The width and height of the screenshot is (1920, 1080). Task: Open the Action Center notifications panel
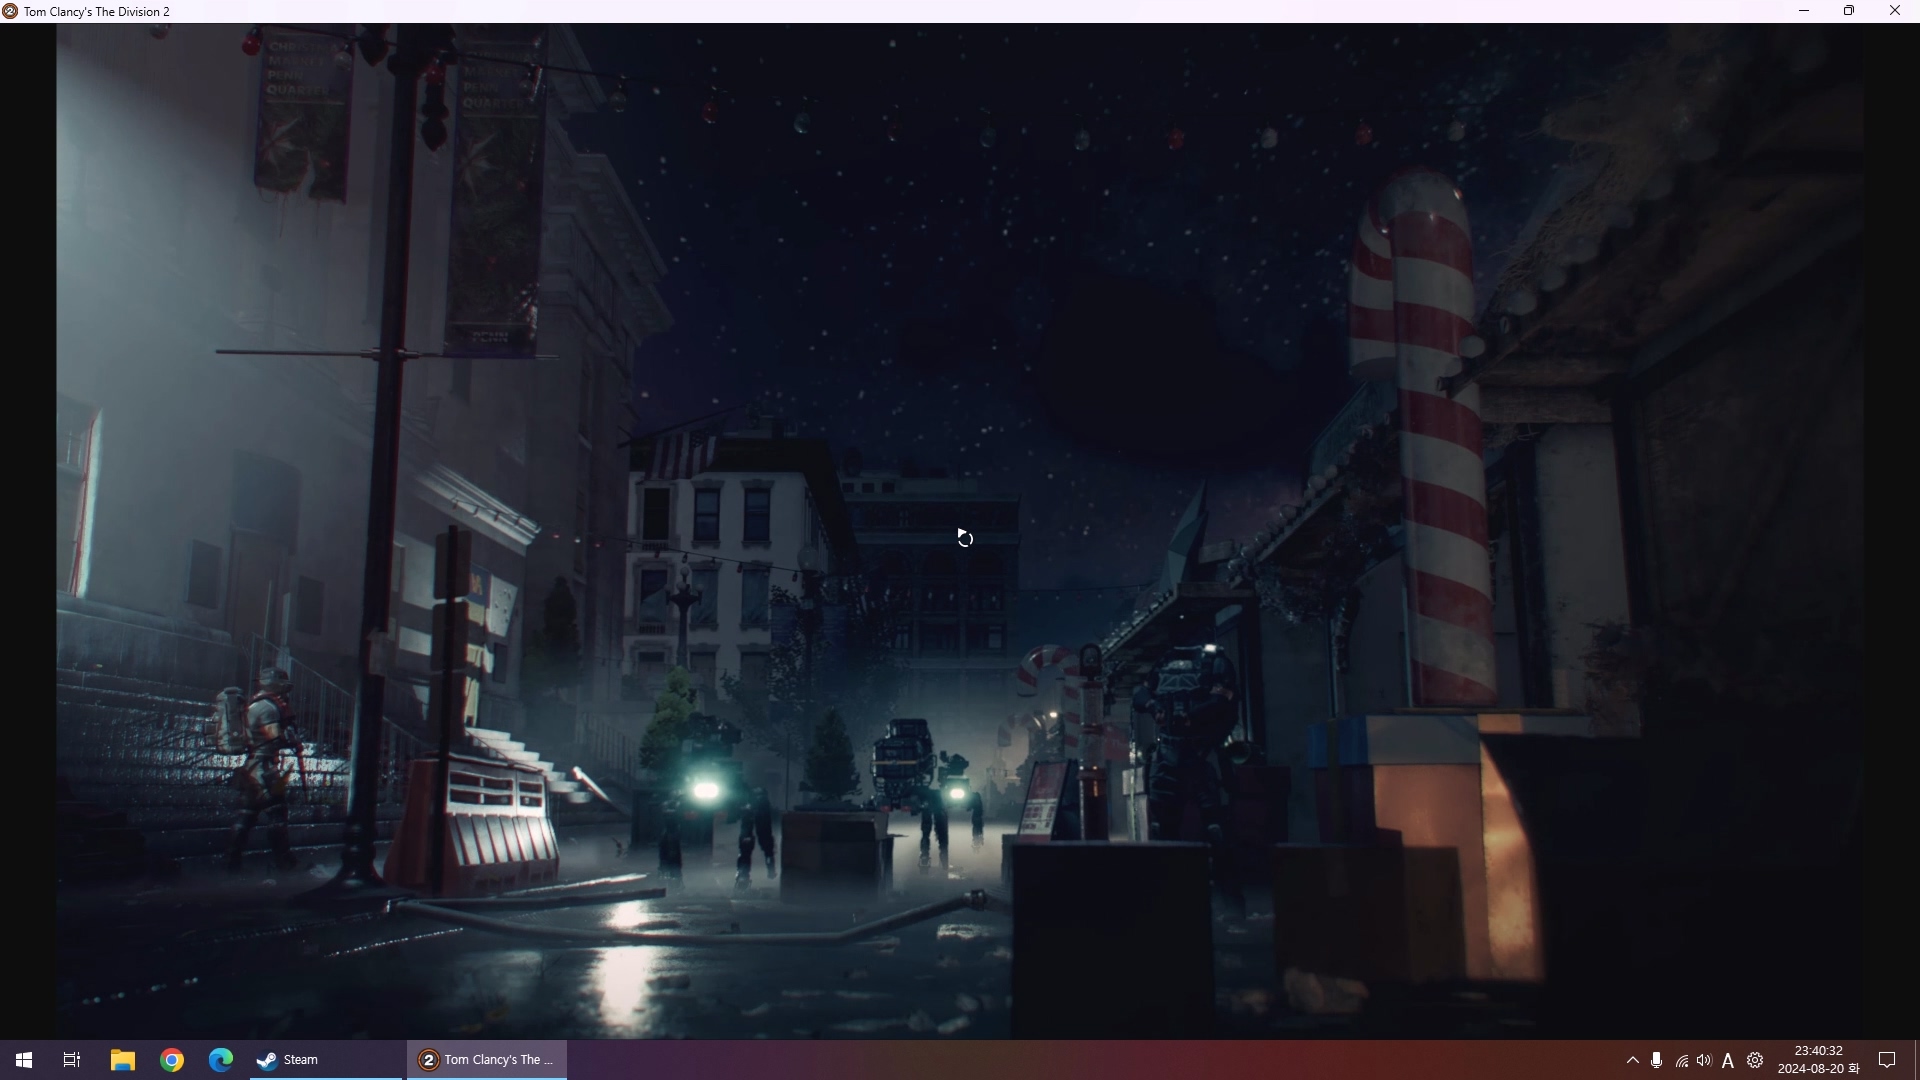pyautogui.click(x=1887, y=1060)
